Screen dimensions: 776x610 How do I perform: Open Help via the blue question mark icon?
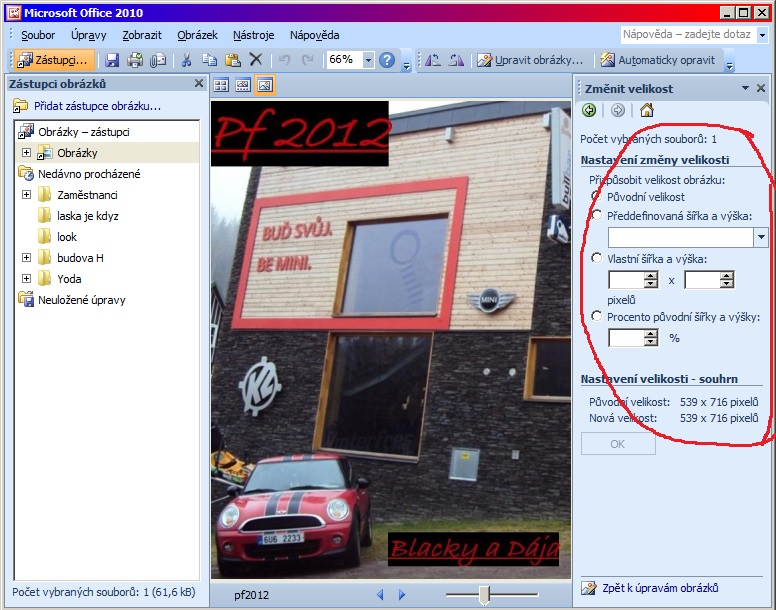tap(387, 60)
